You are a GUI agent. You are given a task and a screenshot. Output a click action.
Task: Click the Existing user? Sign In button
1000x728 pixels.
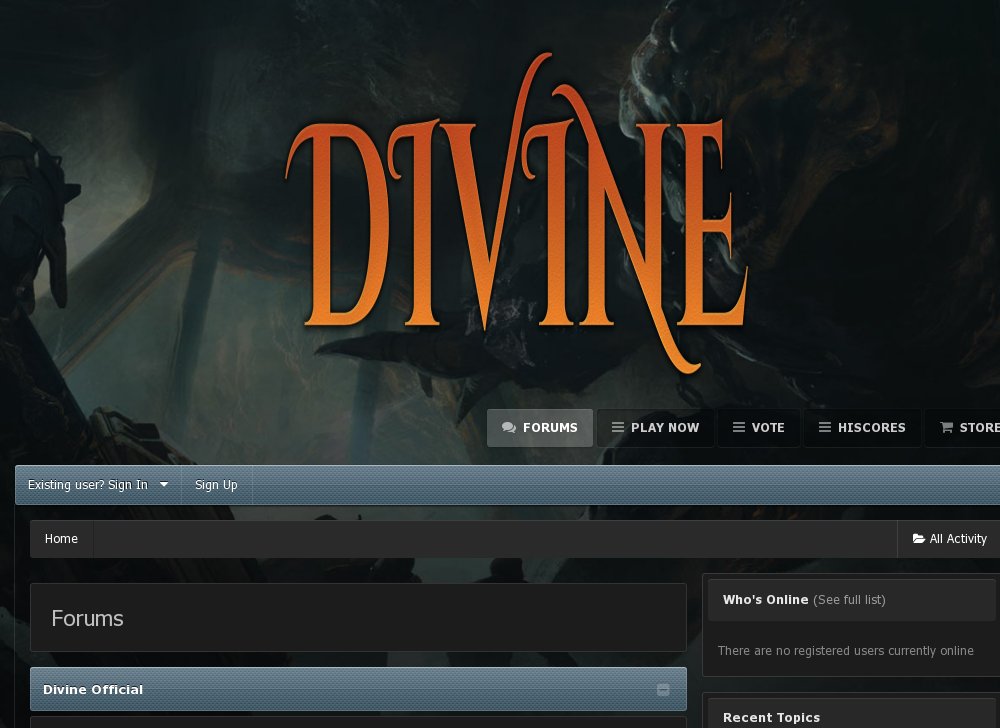88,484
